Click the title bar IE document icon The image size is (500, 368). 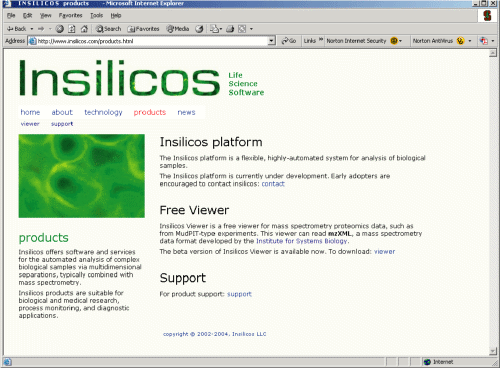(x=7, y=3)
